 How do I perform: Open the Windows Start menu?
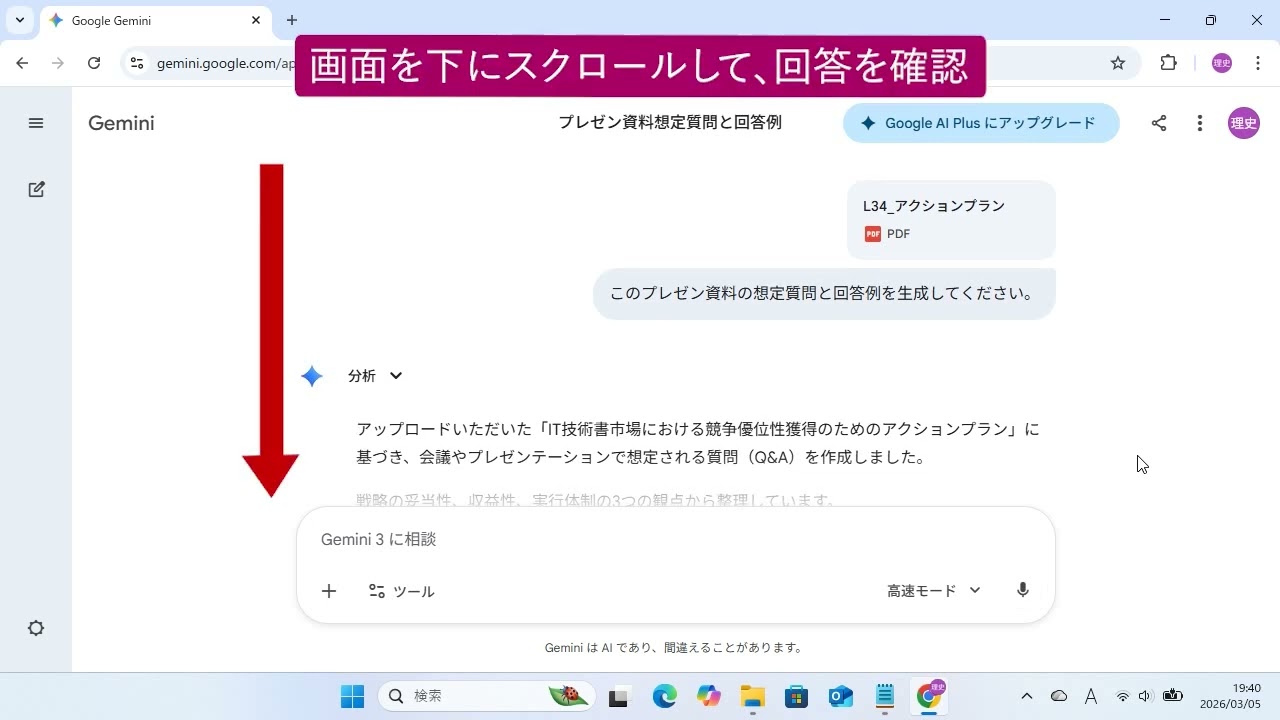pos(352,696)
